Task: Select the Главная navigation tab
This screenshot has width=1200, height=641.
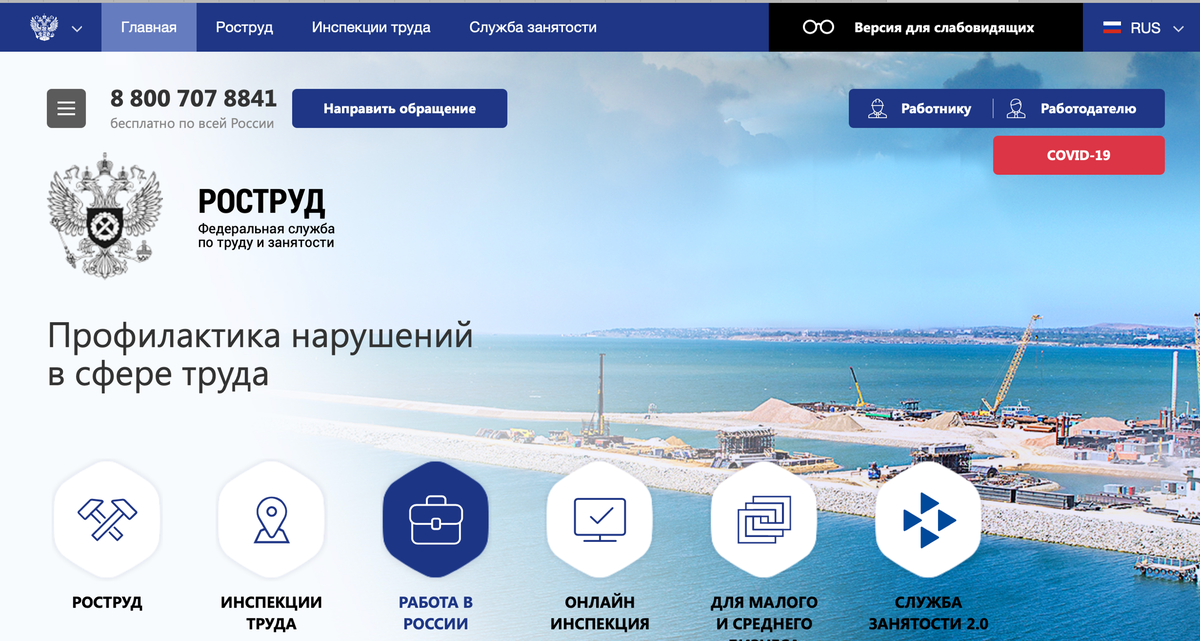Action: click(148, 27)
